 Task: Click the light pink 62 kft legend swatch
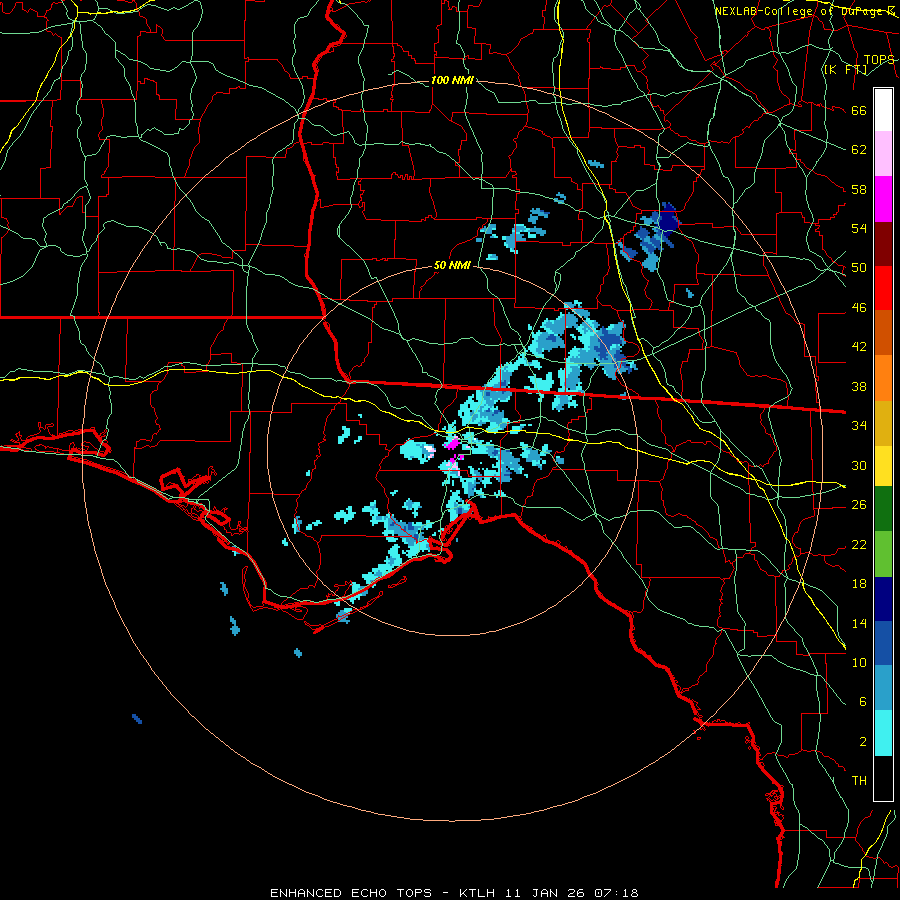click(883, 154)
